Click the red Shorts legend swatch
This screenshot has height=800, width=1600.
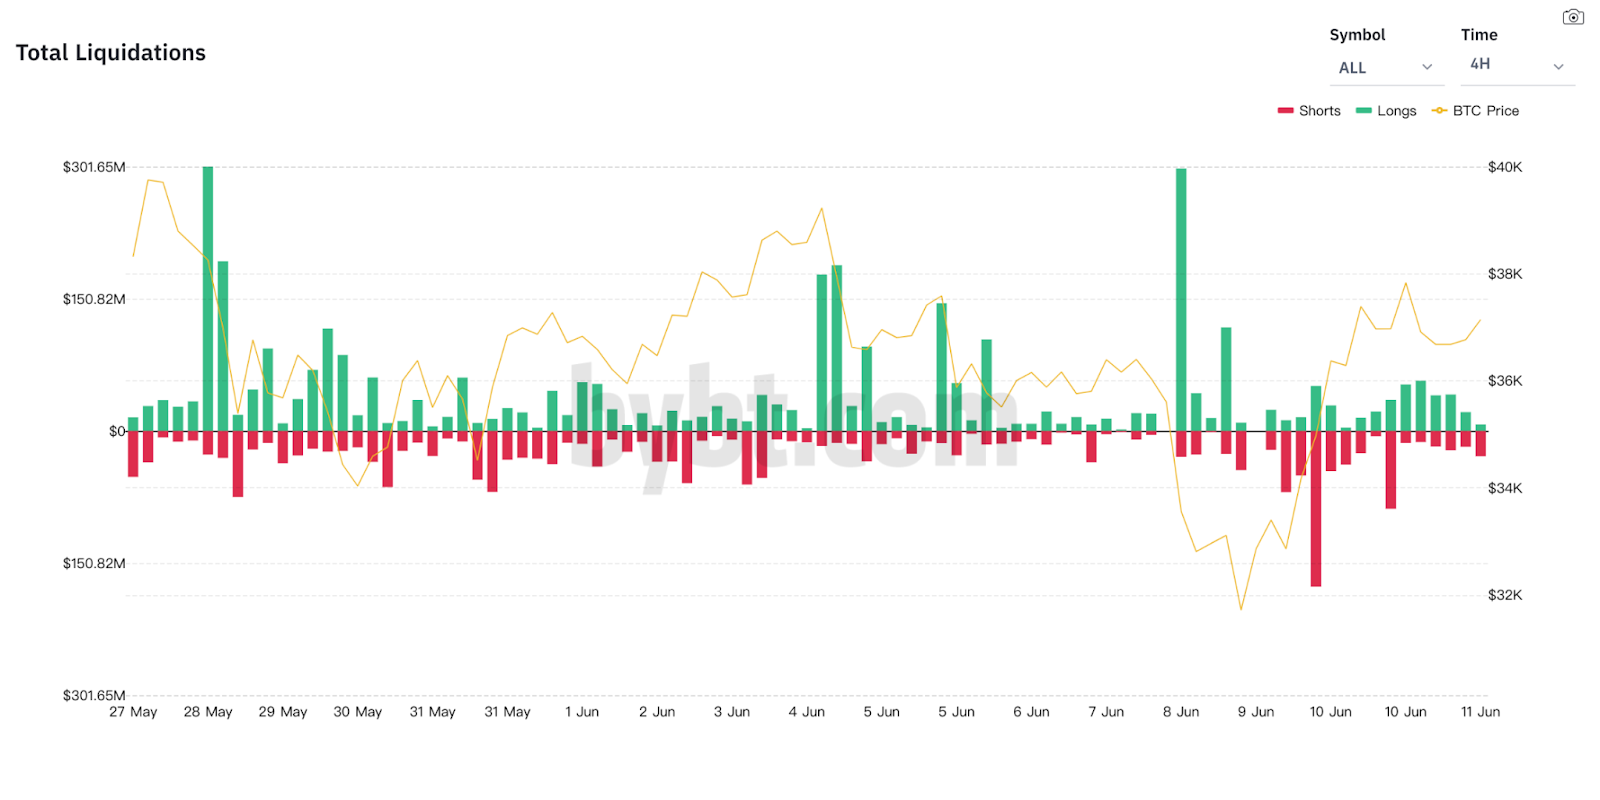[1286, 111]
